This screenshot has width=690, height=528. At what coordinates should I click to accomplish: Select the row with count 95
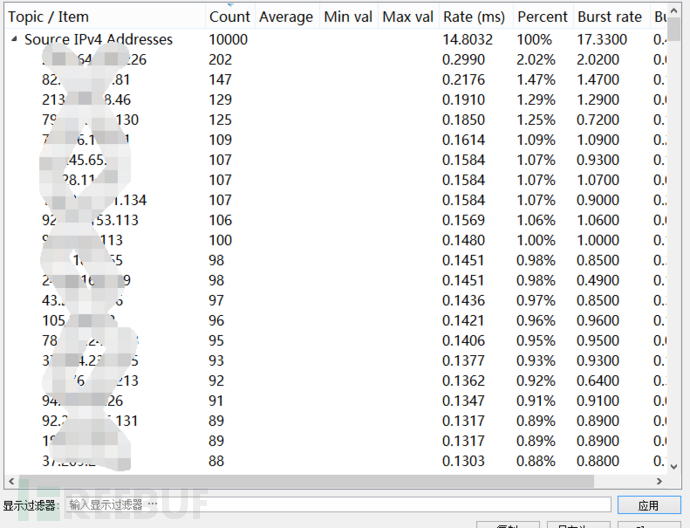tap(336, 341)
